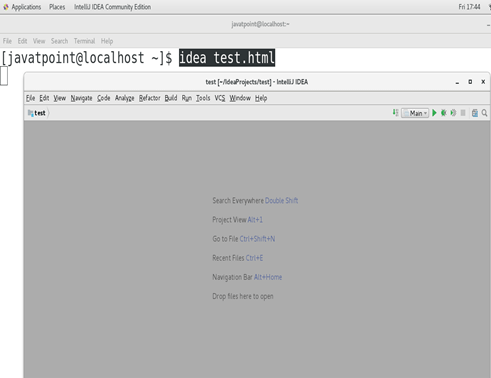
Task: Open the terminal Edit menu
Action: tap(22, 41)
